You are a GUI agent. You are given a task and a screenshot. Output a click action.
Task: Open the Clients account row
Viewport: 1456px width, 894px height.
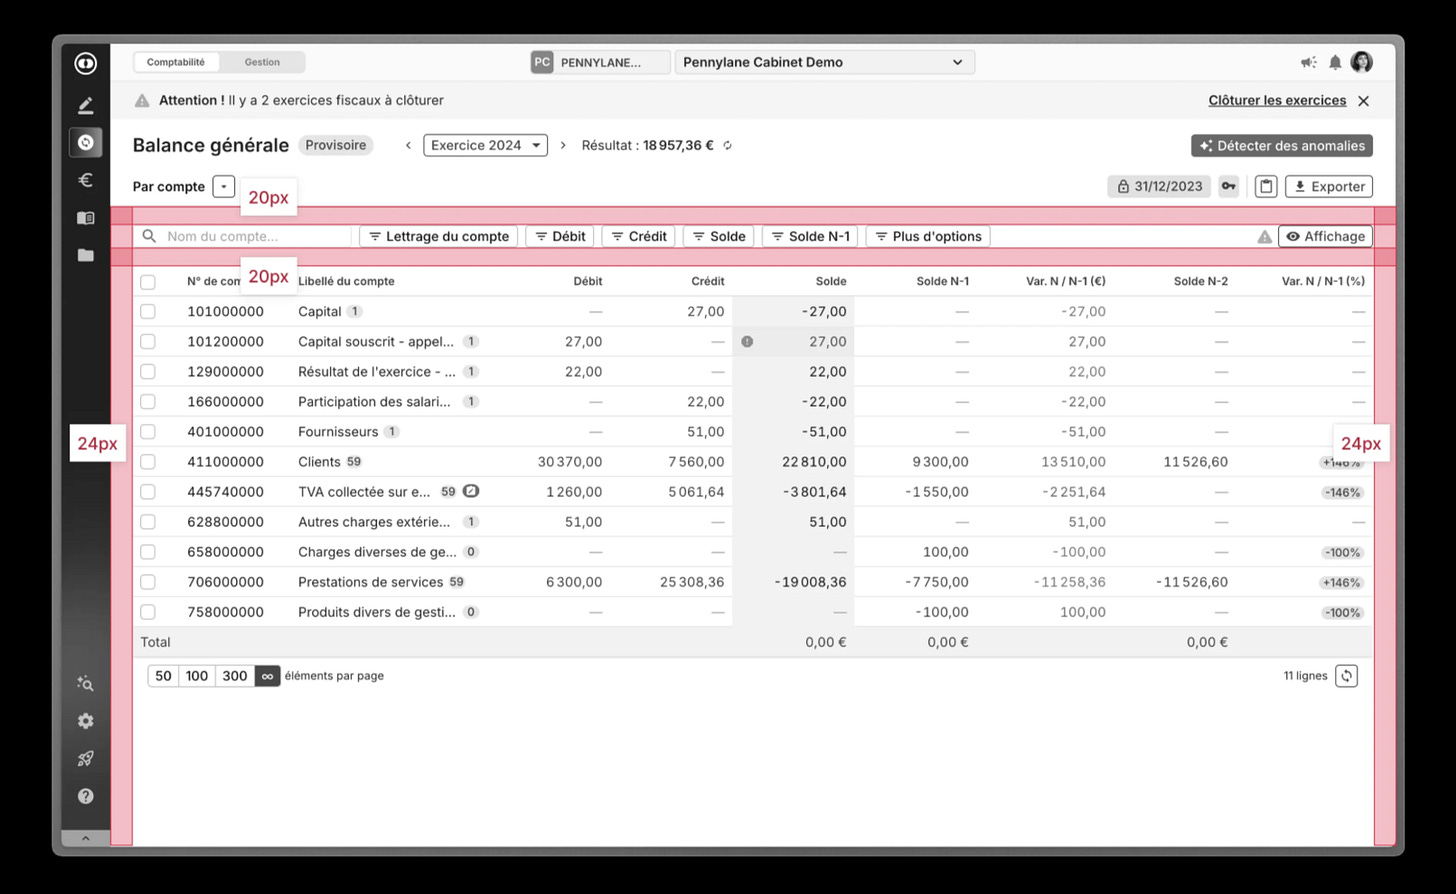(x=753, y=462)
